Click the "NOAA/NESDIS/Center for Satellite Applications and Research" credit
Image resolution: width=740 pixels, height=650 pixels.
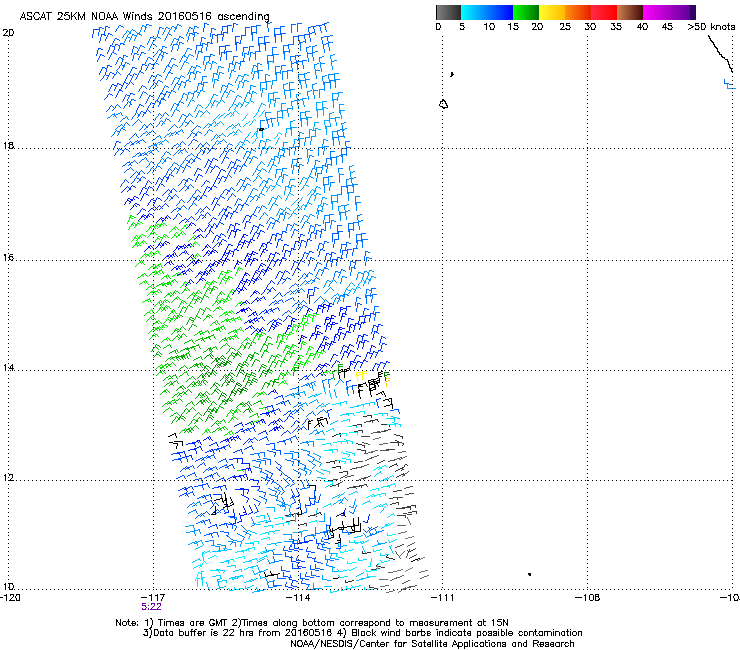coord(432,644)
